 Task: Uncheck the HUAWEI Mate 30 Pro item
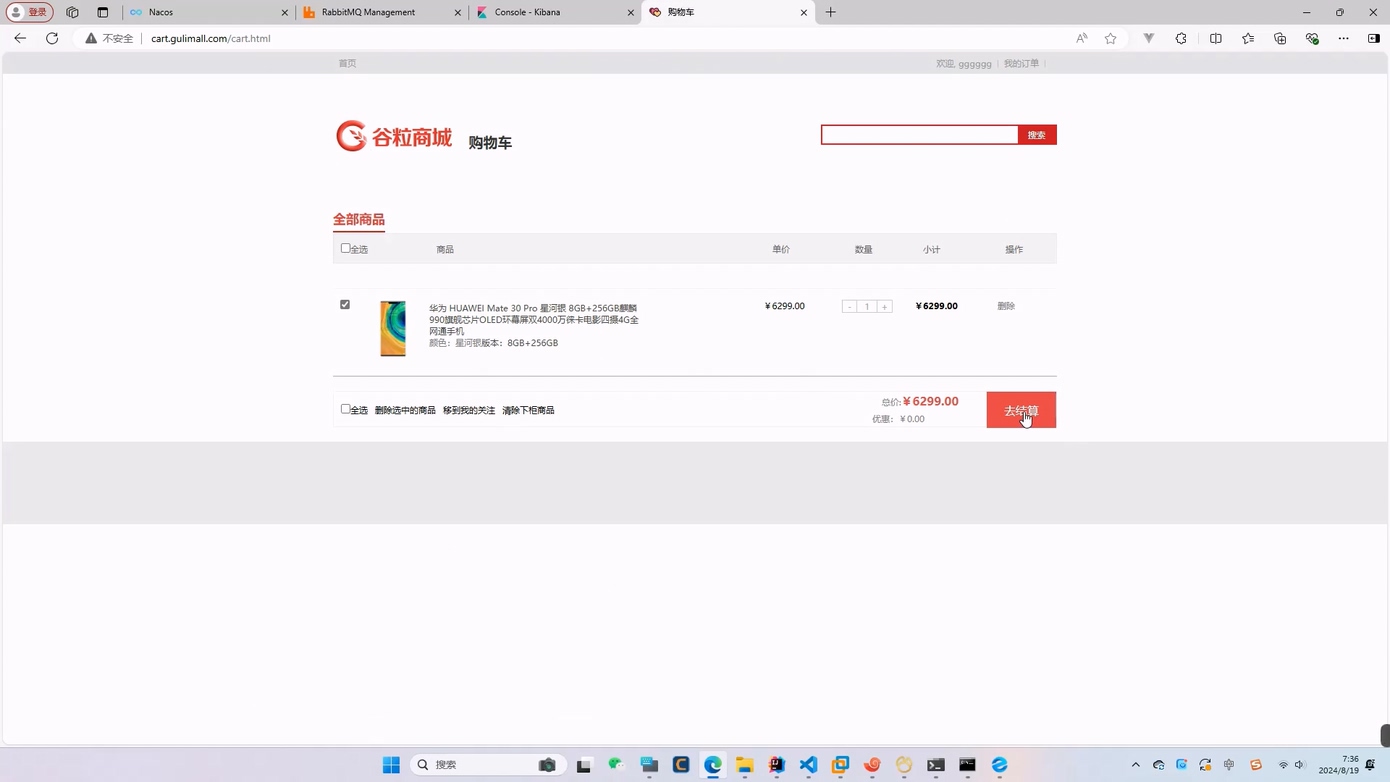[345, 304]
